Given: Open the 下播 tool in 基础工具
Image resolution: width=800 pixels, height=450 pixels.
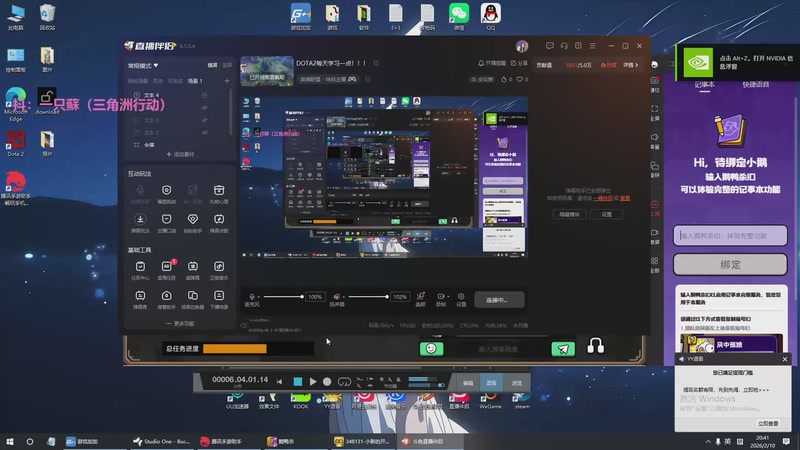Looking at the screenshot, I should (219, 299).
